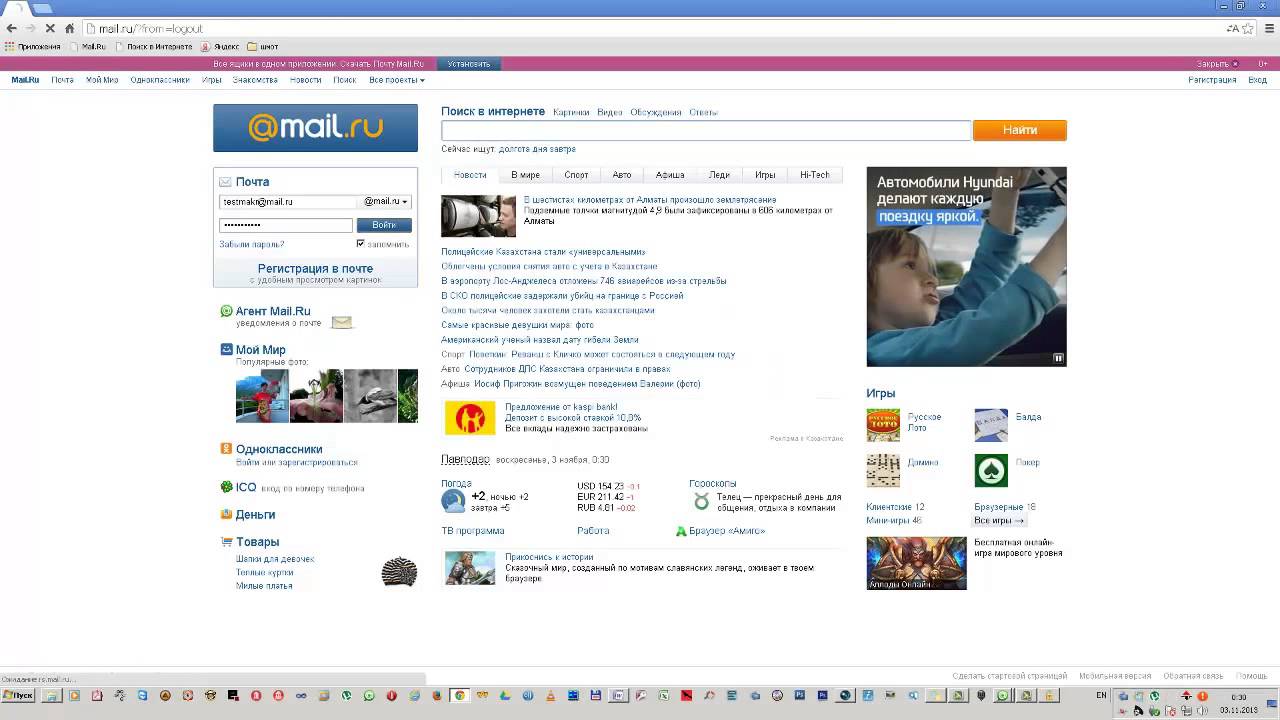Switch to the Спорт tab
1280x720 pixels.
[x=576, y=175]
